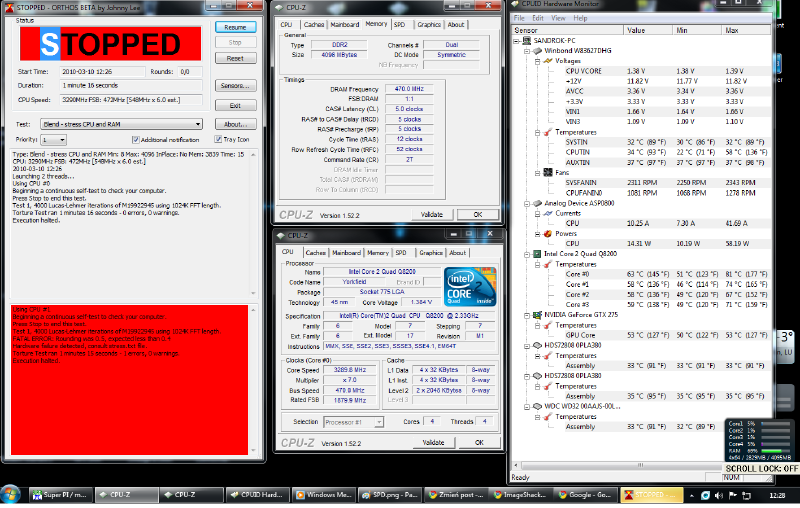Open the Processor #1 selection dropdown
800x508 pixels.
[353, 422]
